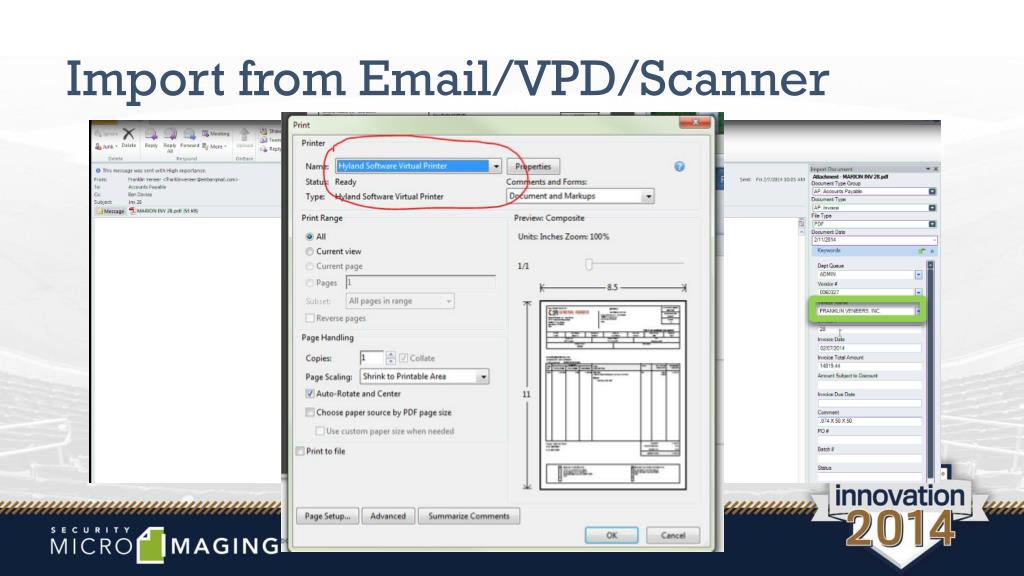Click the Reply All icon in Outlook
1024x576 pixels.
coord(170,139)
